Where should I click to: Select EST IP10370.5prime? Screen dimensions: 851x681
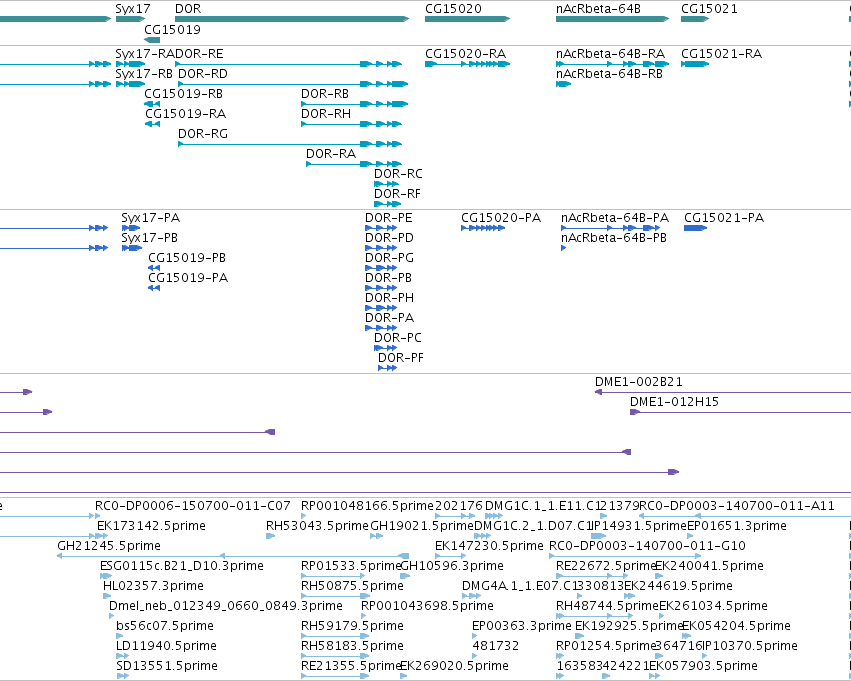[704, 656]
